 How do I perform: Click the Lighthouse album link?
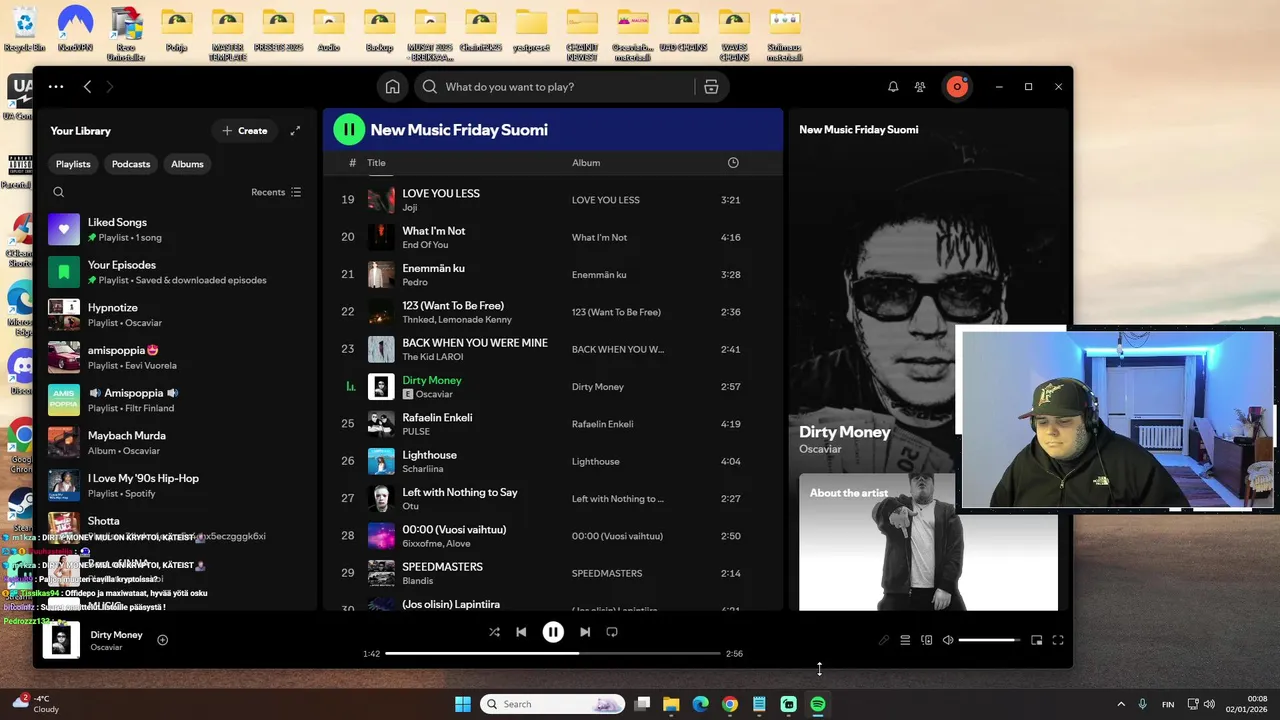(595, 462)
